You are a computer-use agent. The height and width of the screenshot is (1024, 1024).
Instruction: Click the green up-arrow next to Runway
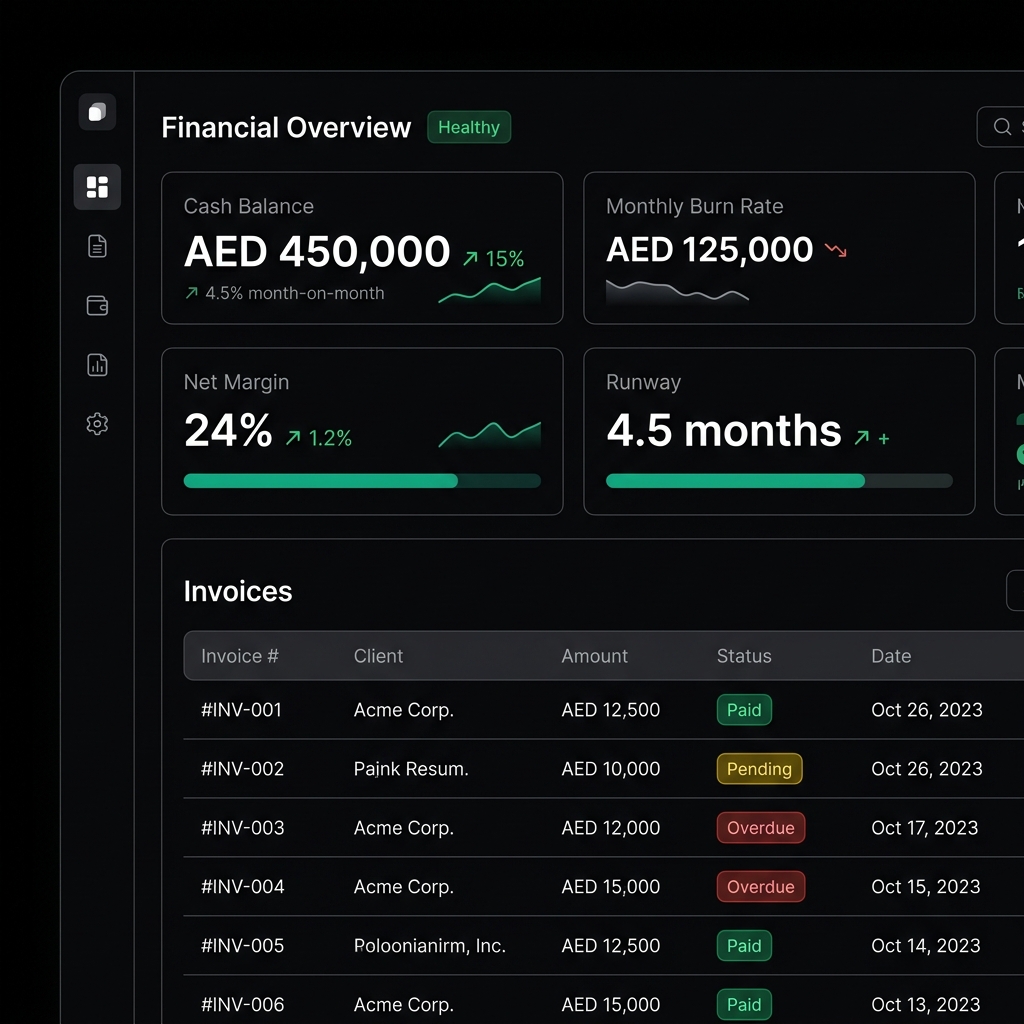pyautogui.click(x=862, y=437)
